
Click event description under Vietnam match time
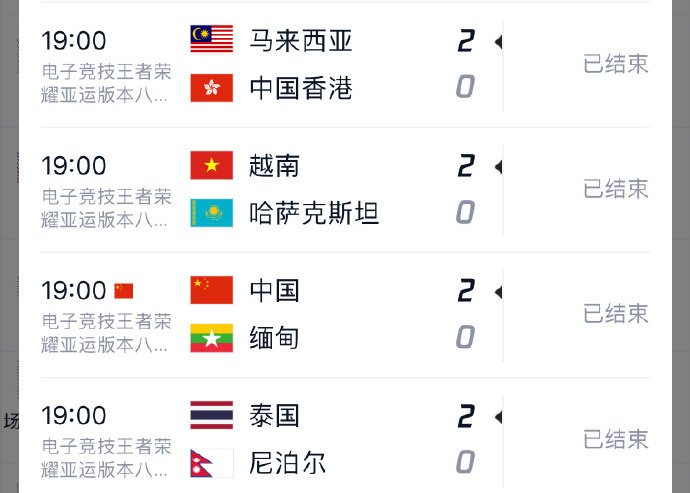point(106,208)
